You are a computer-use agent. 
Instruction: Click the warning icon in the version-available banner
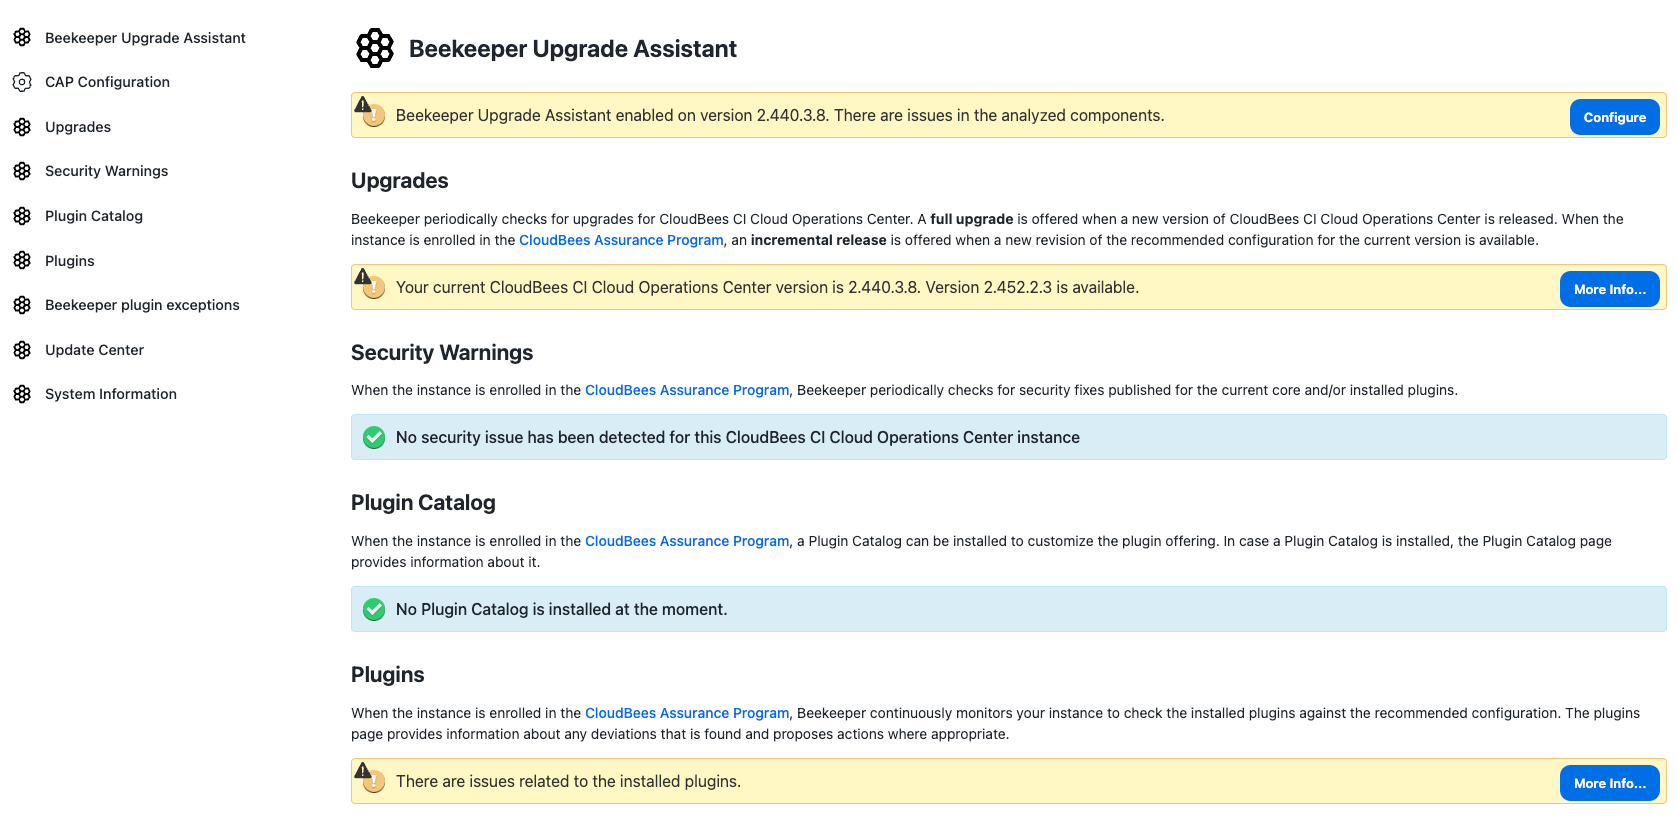click(x=370, y=284)
